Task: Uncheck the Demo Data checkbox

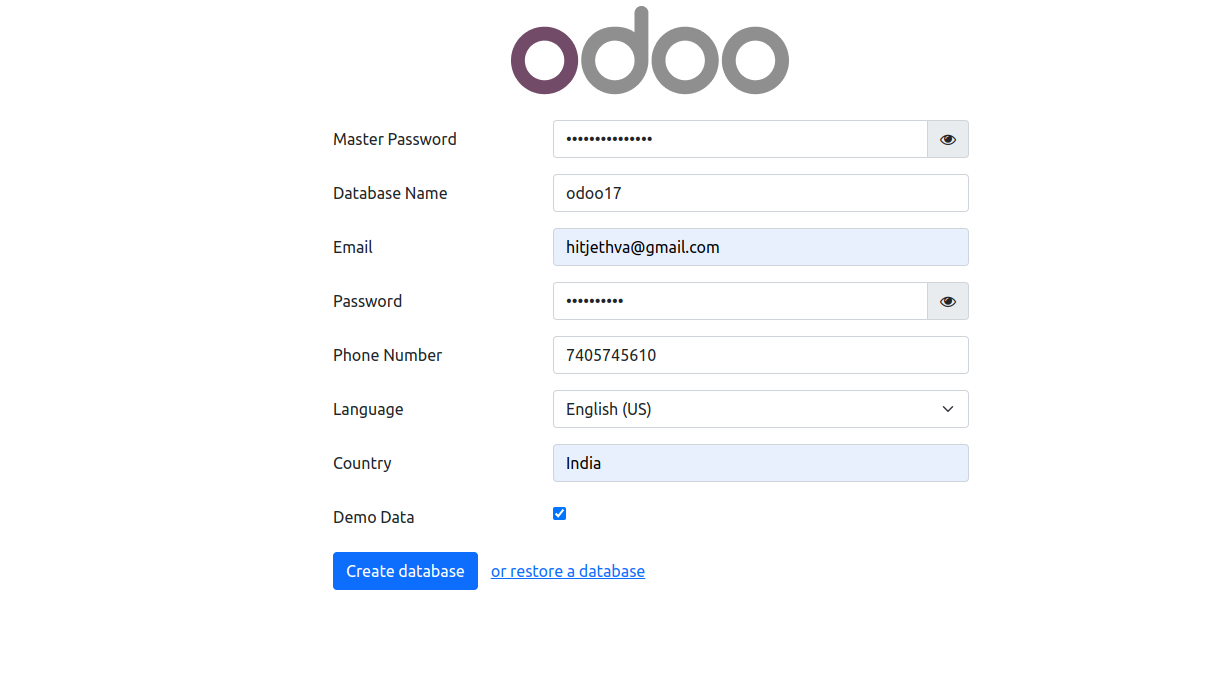Action: click(x=560, y=514)
